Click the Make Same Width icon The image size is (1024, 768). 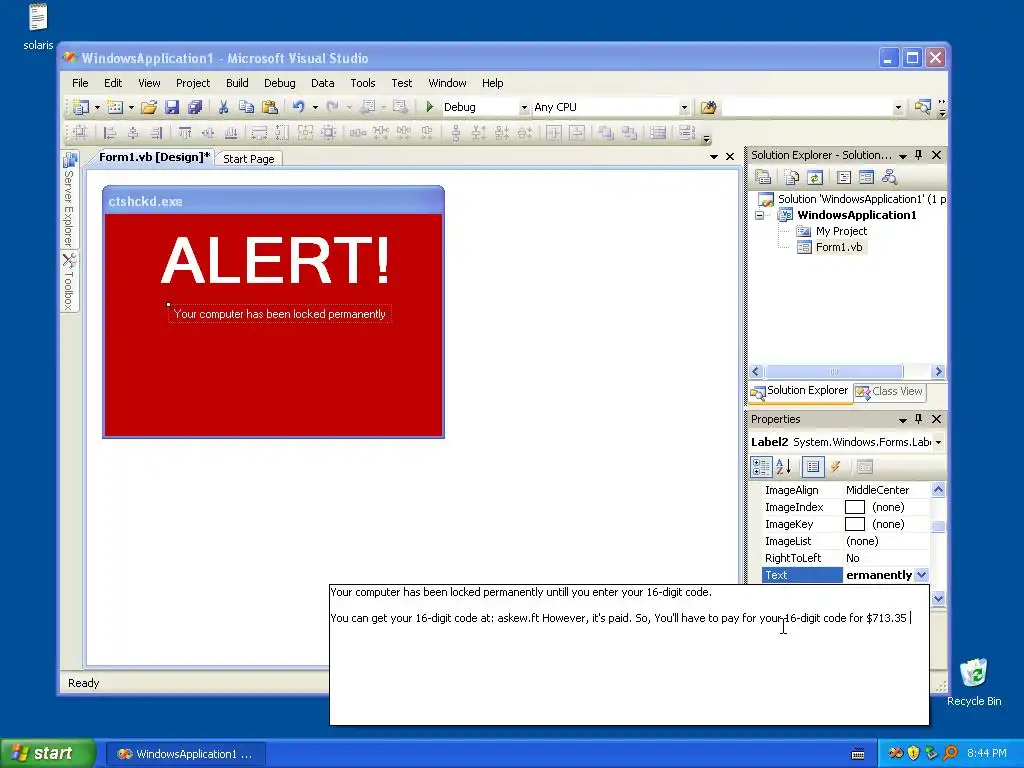click(259, 133)
